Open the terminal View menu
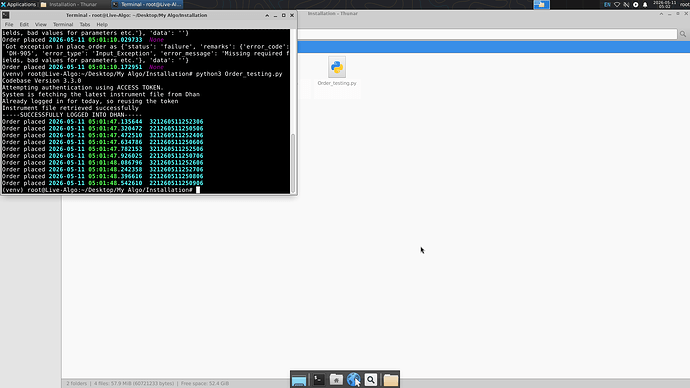The height and width of the screenshot is (388, 690). coord(40,25)
